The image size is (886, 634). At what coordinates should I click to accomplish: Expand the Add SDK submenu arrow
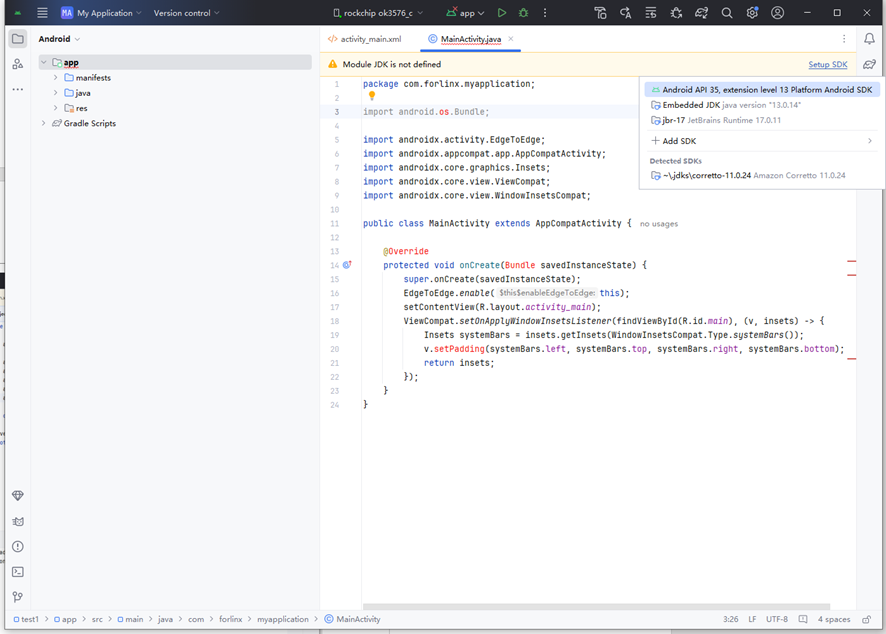click(870, 141)
